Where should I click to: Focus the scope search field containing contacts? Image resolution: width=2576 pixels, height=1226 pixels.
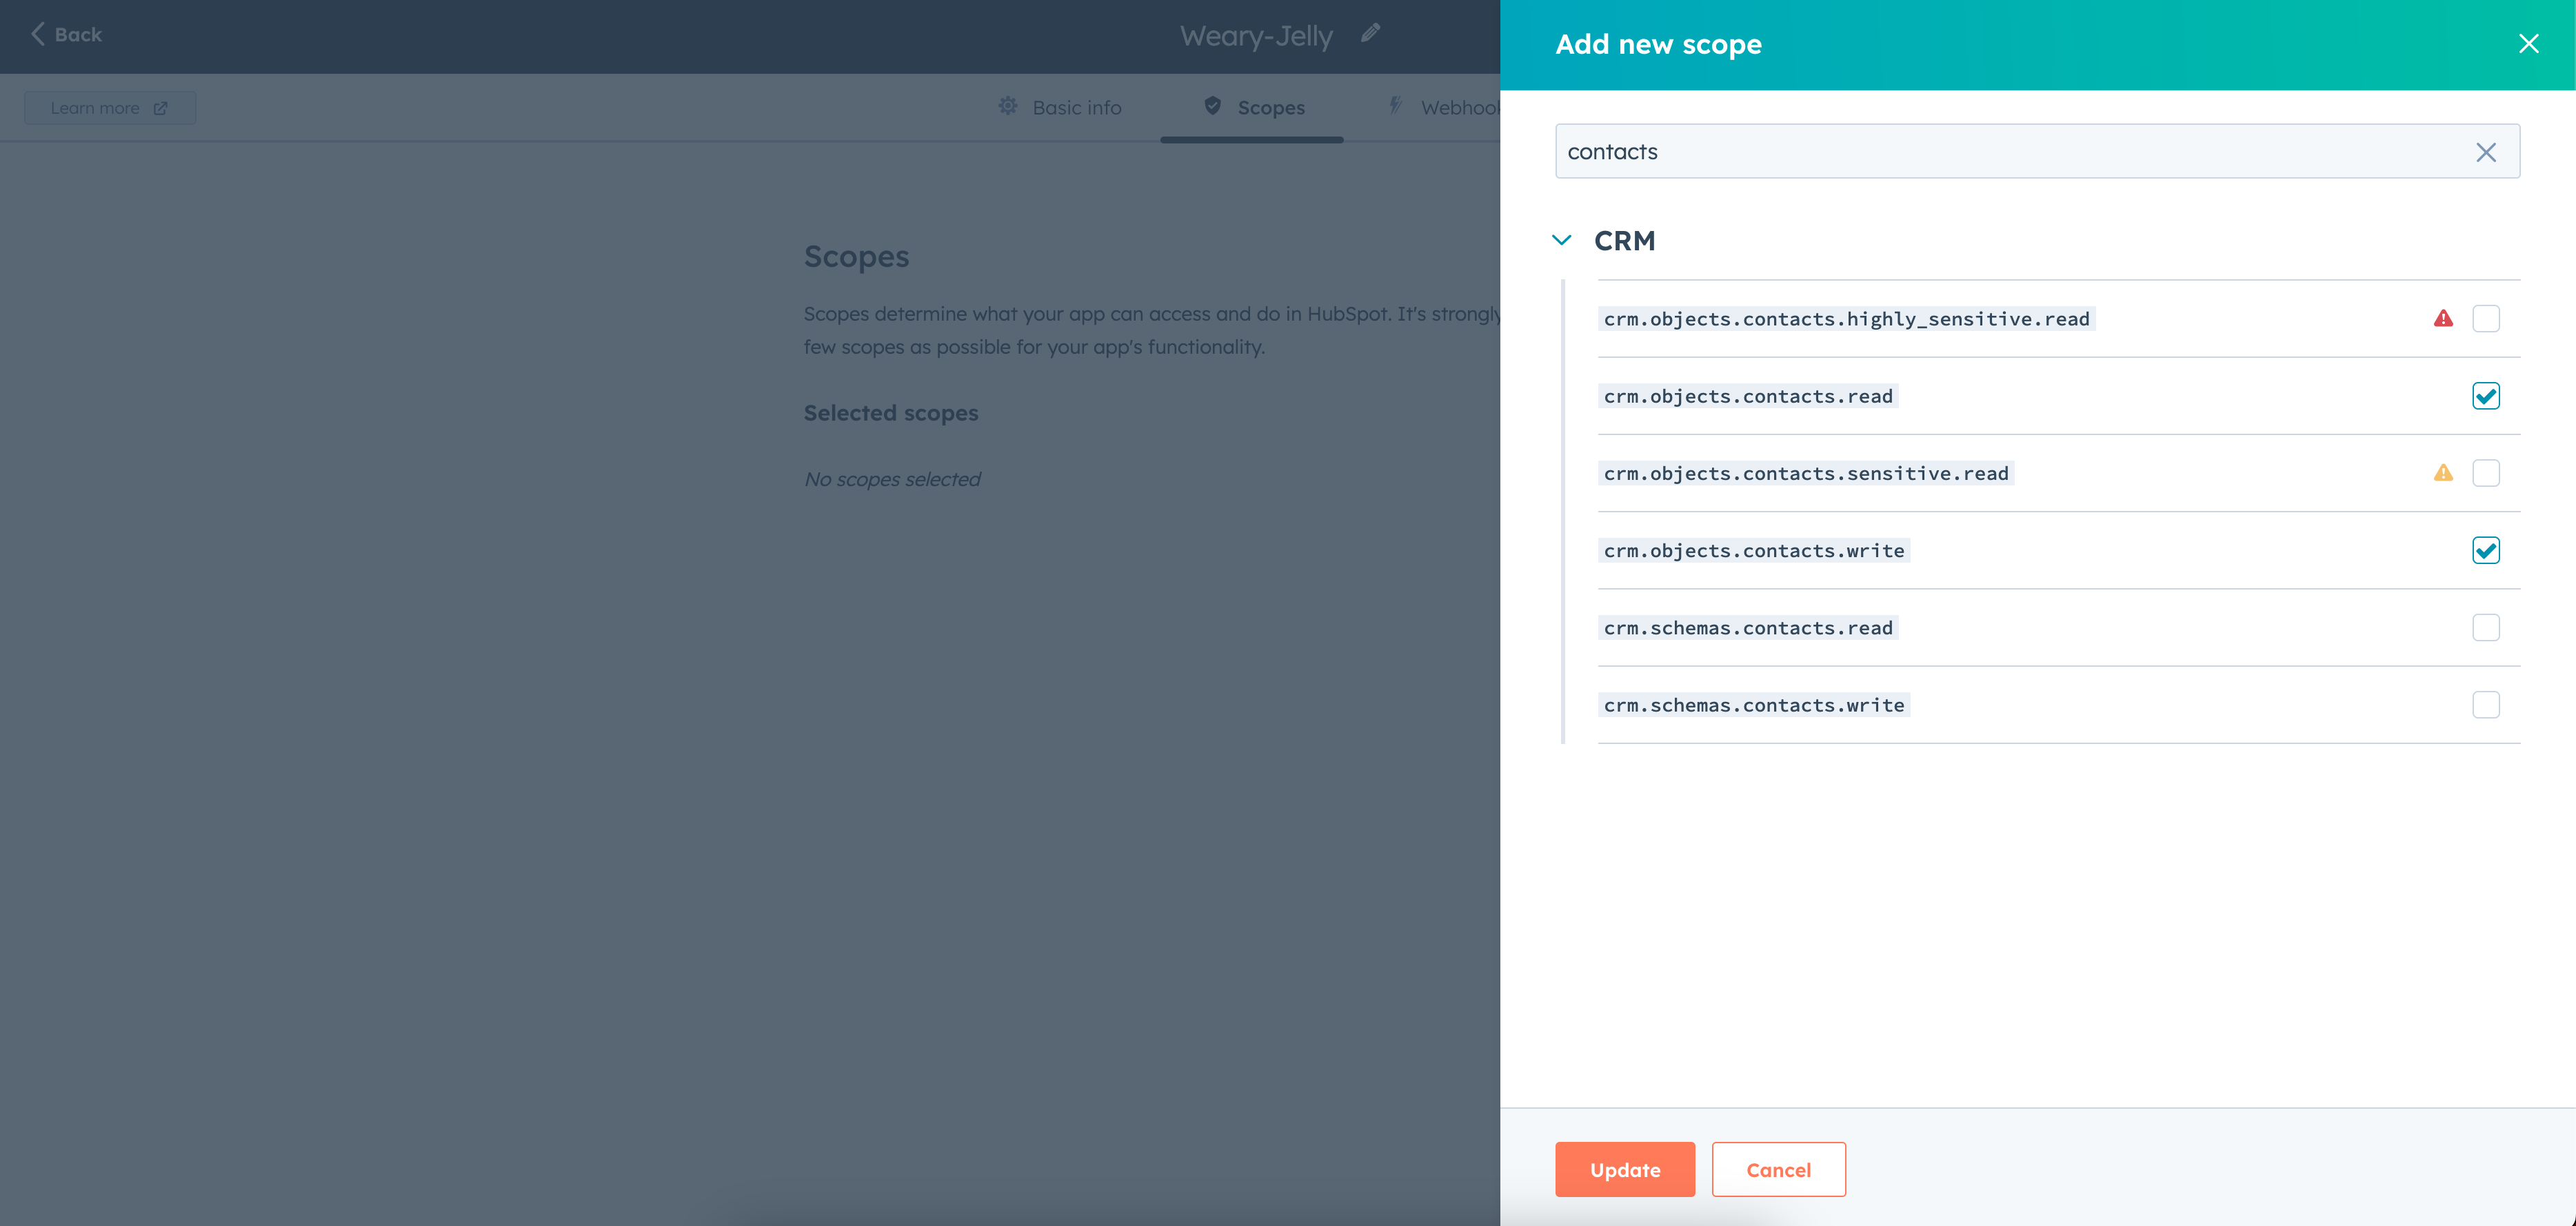pos(2000,152)
